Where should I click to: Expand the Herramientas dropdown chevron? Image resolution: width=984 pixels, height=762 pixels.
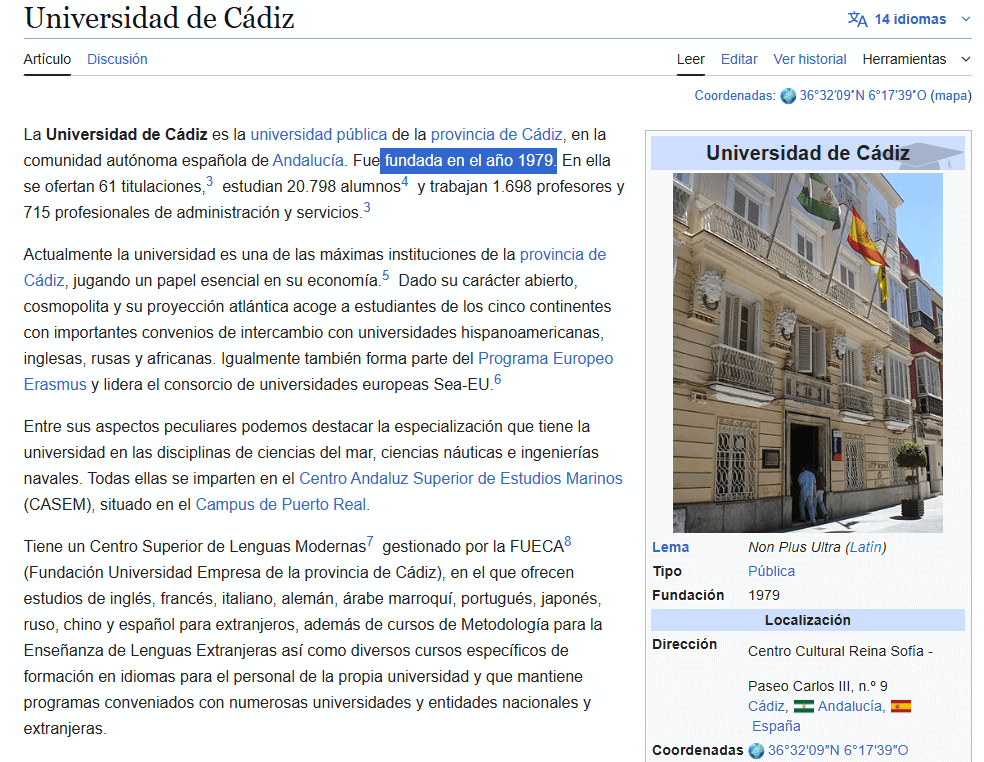(966, 60)
